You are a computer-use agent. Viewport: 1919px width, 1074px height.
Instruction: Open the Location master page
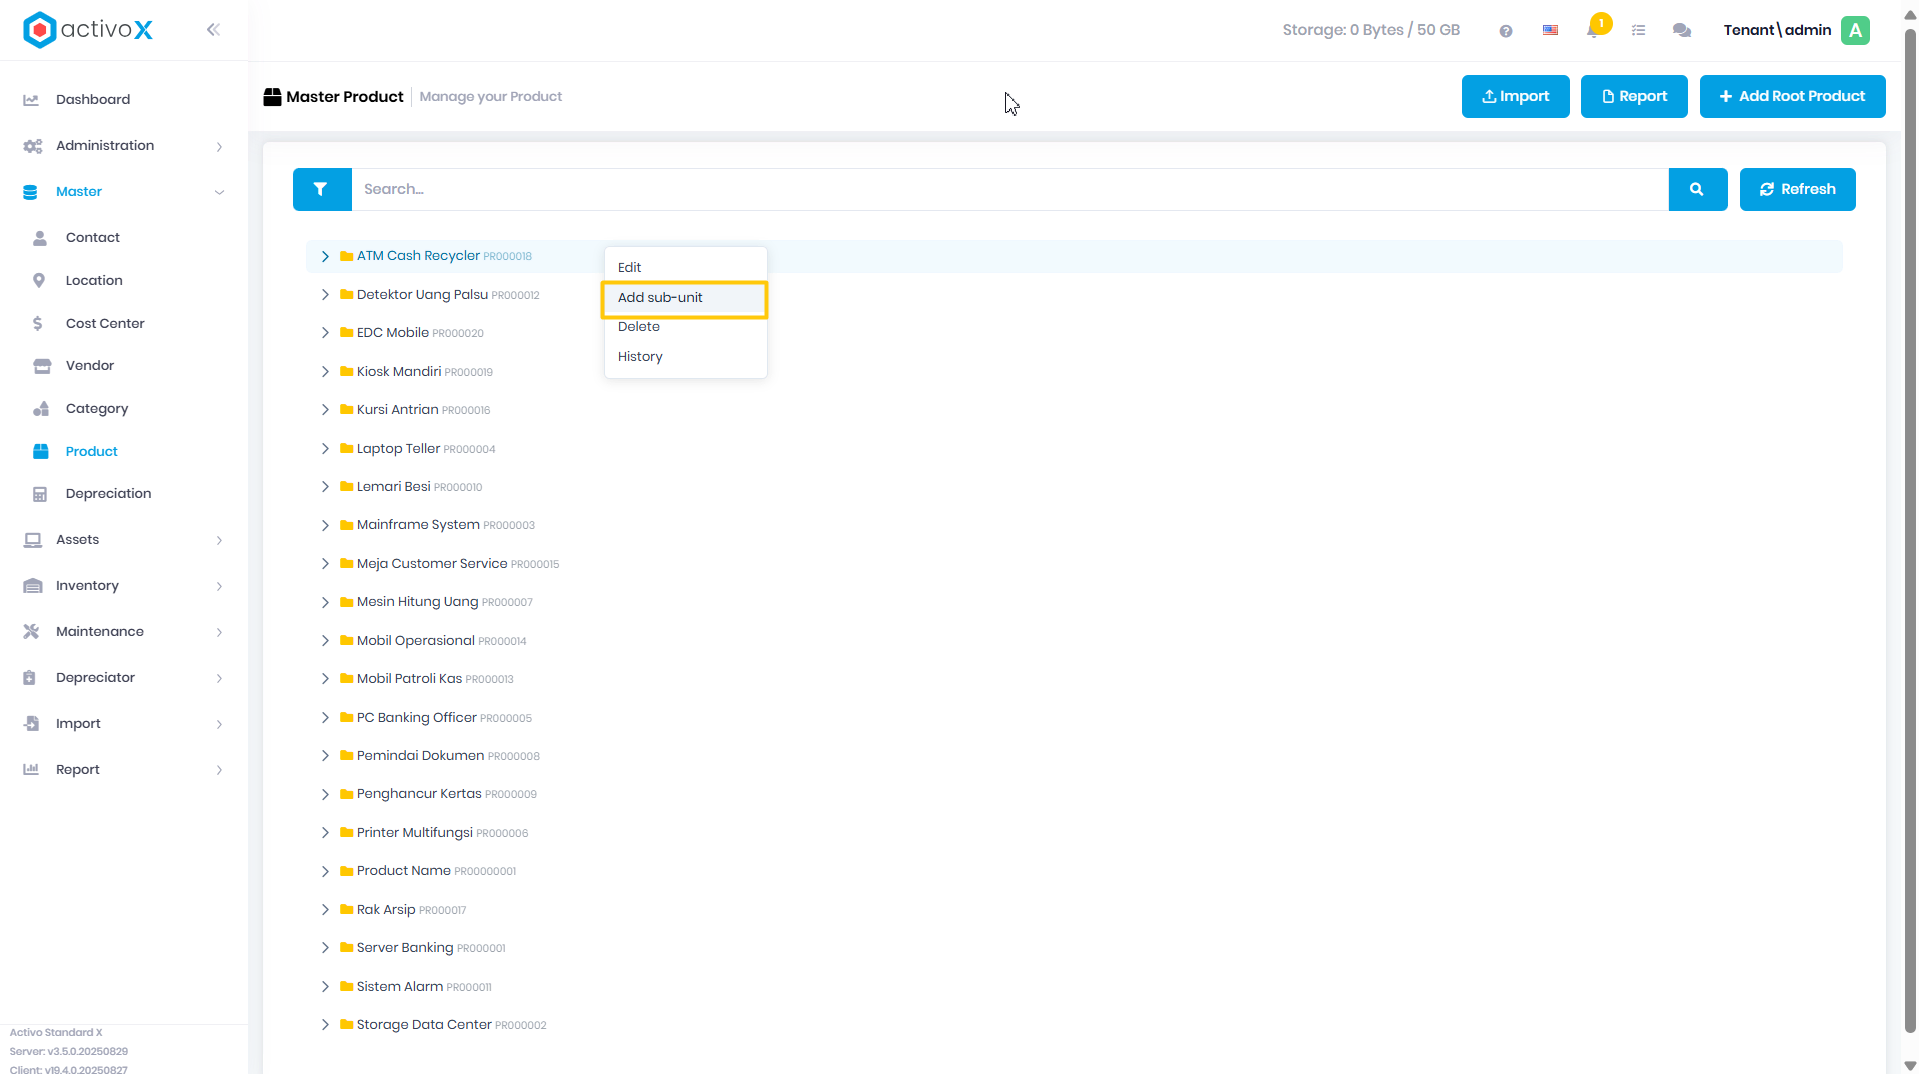tap(94, 280)
